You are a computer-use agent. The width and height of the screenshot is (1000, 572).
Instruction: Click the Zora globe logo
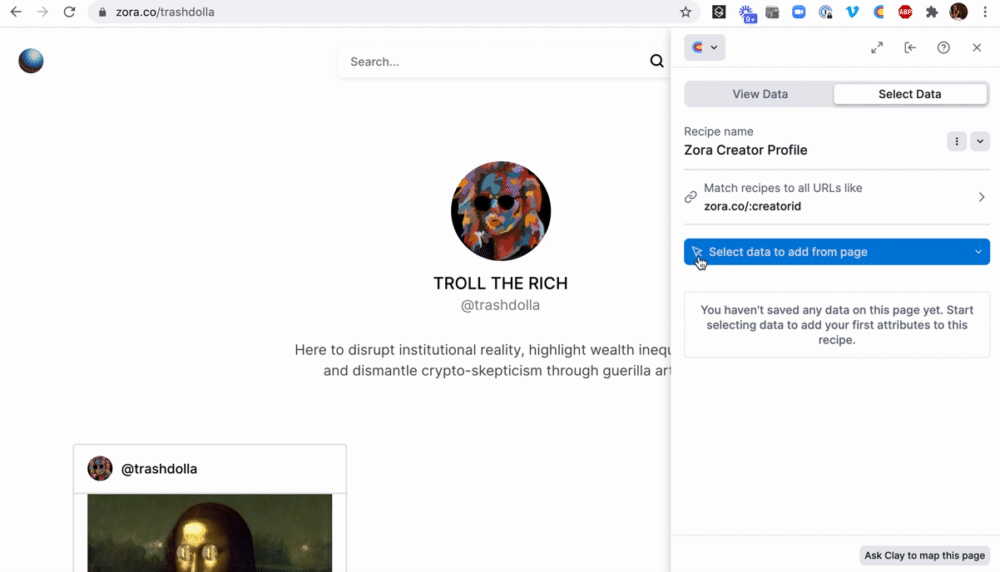point(31,61)
